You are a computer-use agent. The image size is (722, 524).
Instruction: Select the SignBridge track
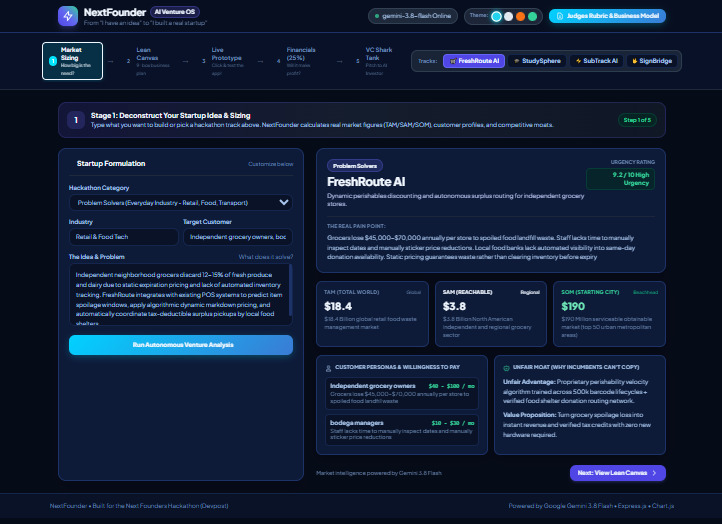(x=652, y=61)
